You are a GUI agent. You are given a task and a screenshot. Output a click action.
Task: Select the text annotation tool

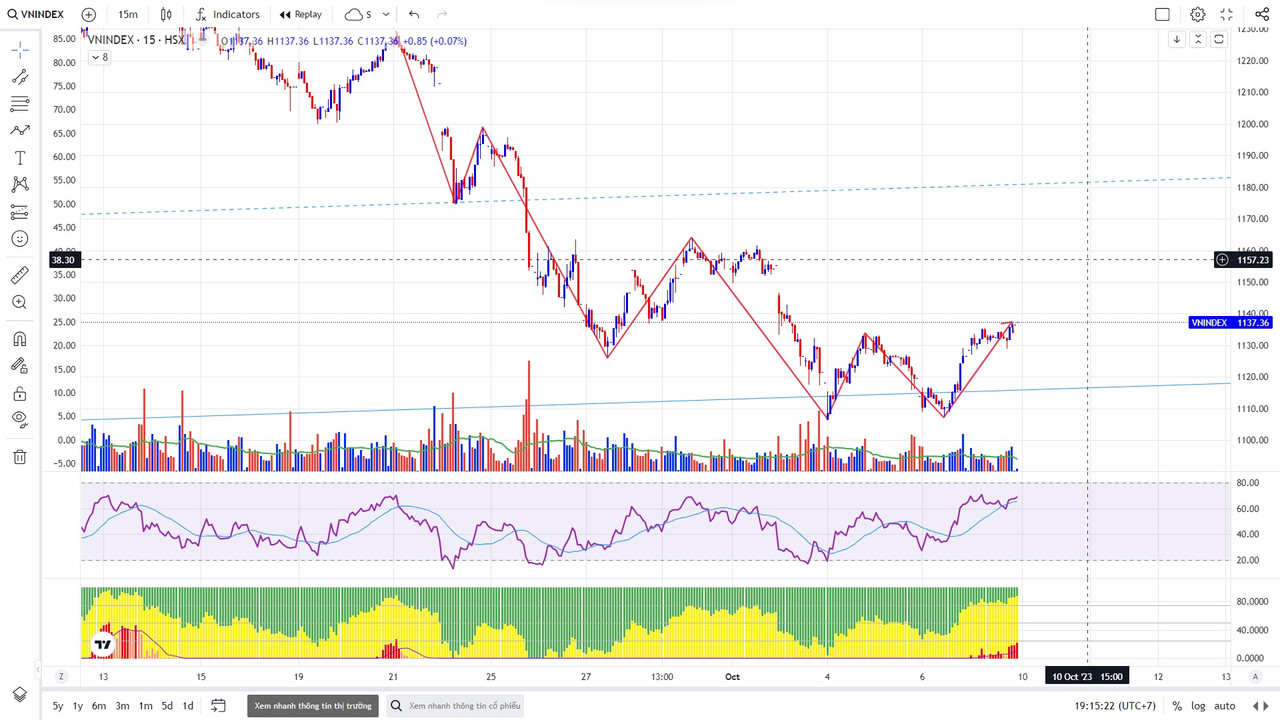pyautogui.click(x=20, y=158)
